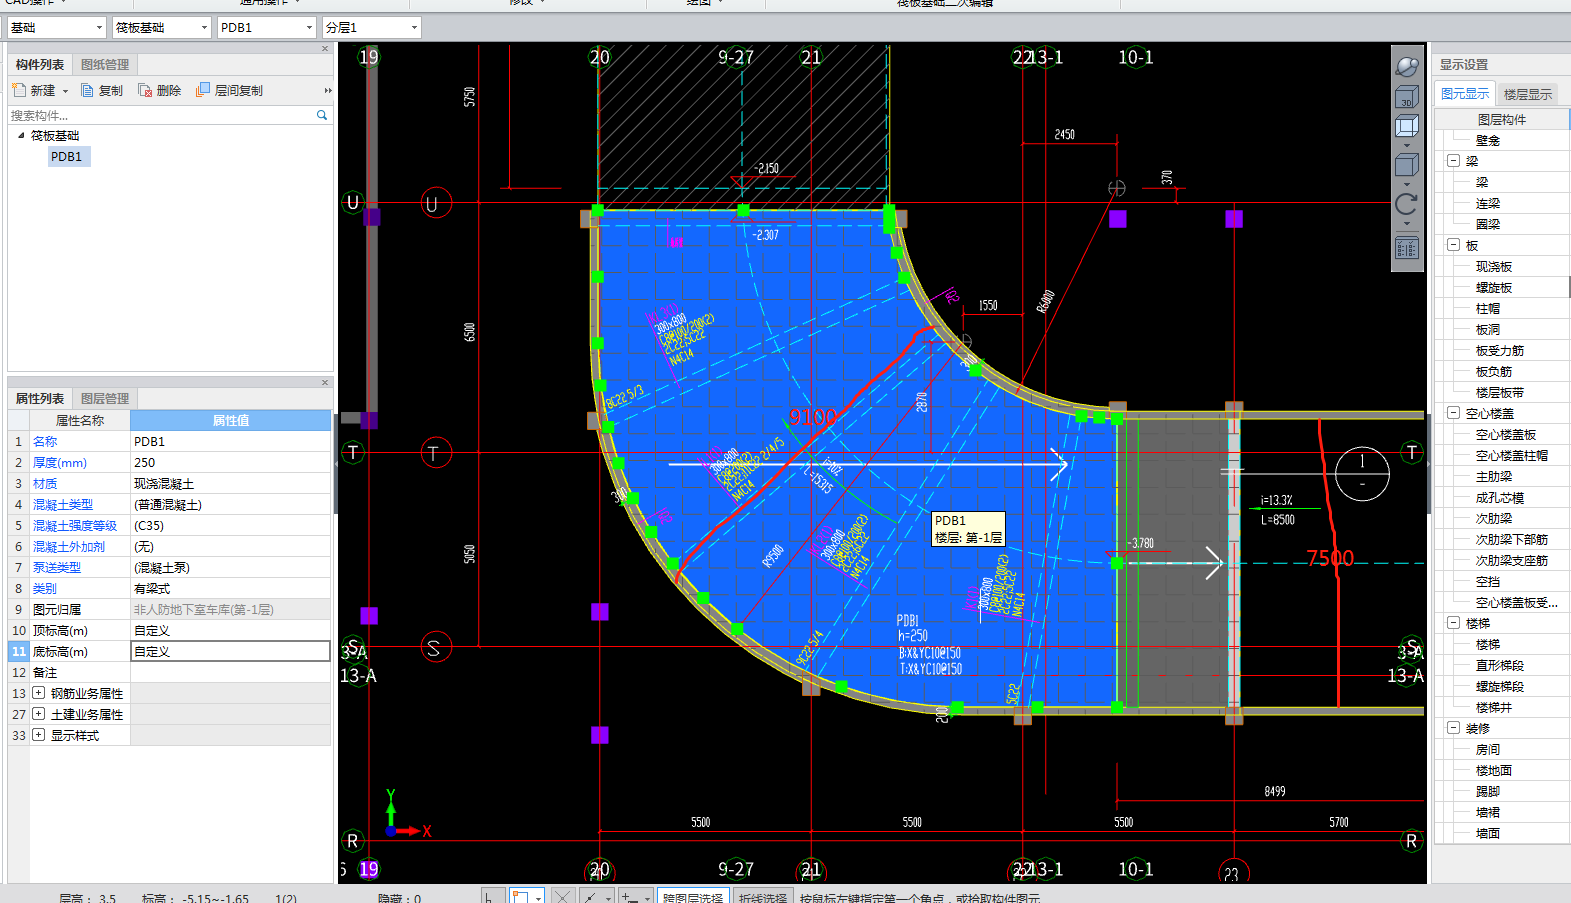Image resolution: width=1571 pixels, height=903 pixels.
Task: Click the 顶标高 value 自定义
Action: pyautogui.click(x=230, y=630)
